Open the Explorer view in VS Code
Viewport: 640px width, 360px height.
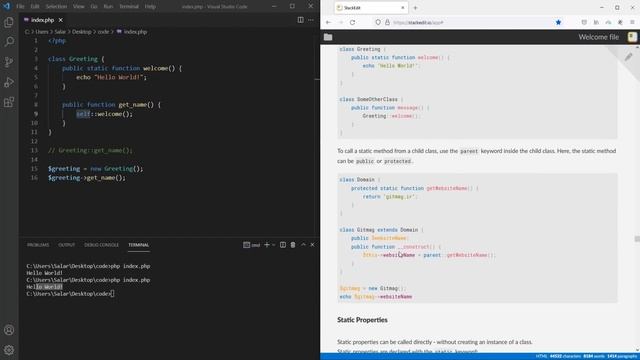9,22
